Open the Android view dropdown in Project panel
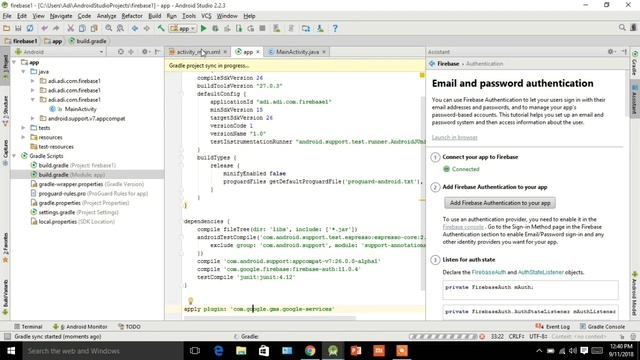The width and height of the screenshot is (640, 360). click(59, 52)
